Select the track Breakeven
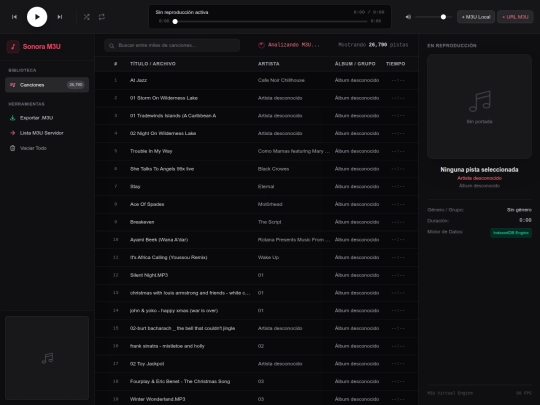Screen dimensions: 540x405 tap(257, 222)
